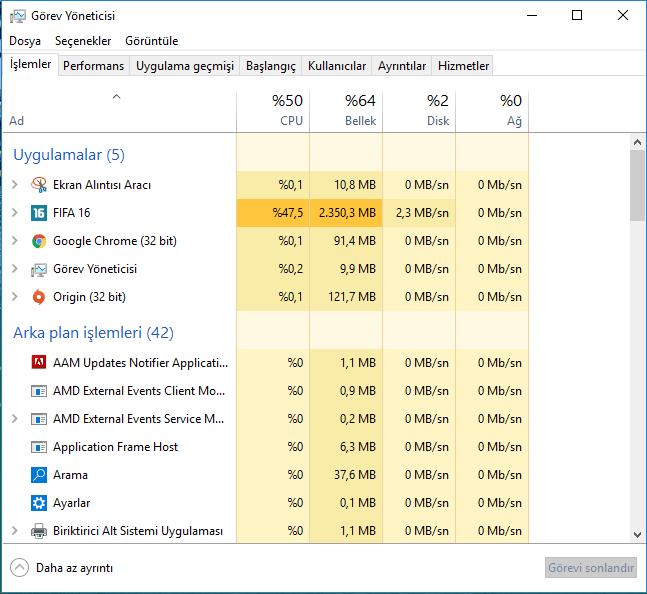Click the scrollbar up arrow

pos(637,142)
